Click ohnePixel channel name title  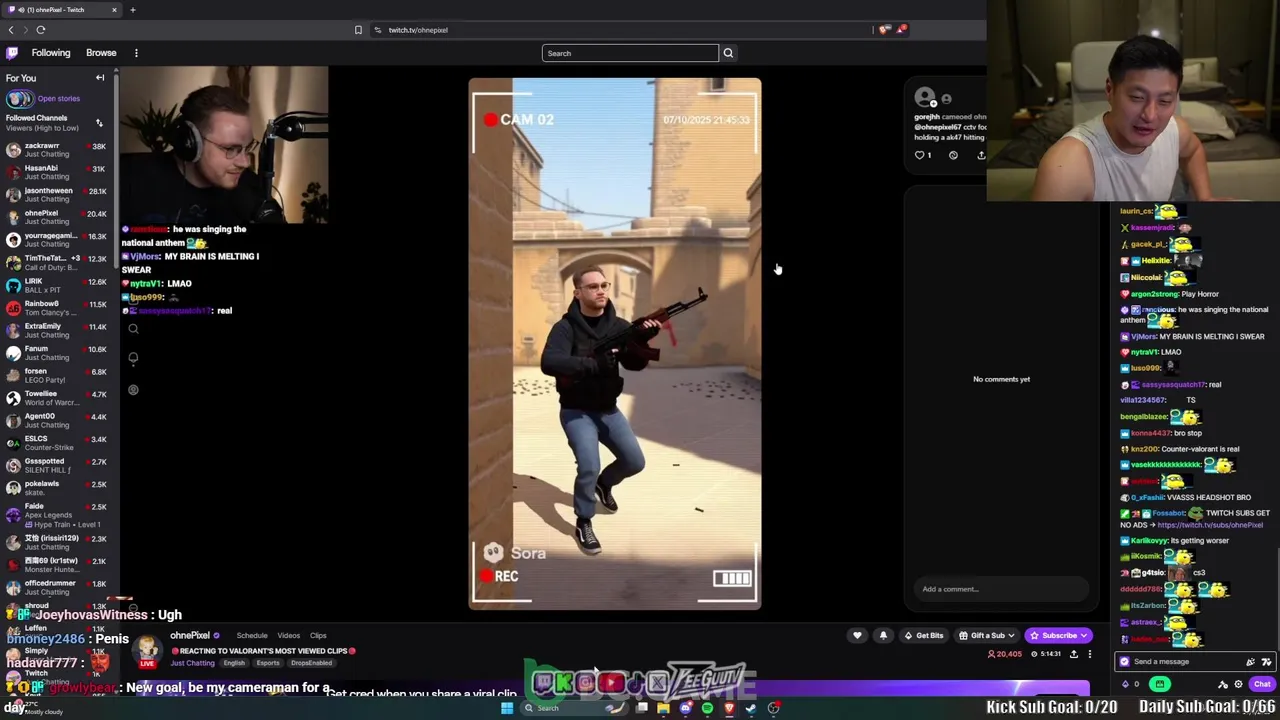click(190, 636)
